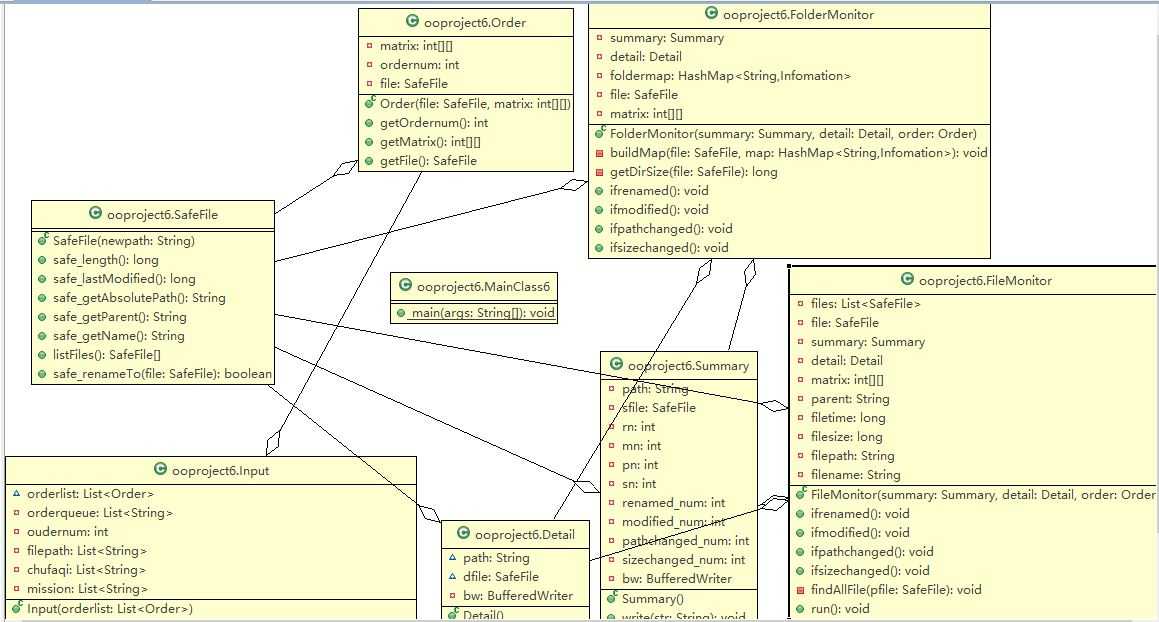Select the oudernum: int field in Input
This screenshot has width=1159, height=622.
pyautogui.click(x=67, y=532)
